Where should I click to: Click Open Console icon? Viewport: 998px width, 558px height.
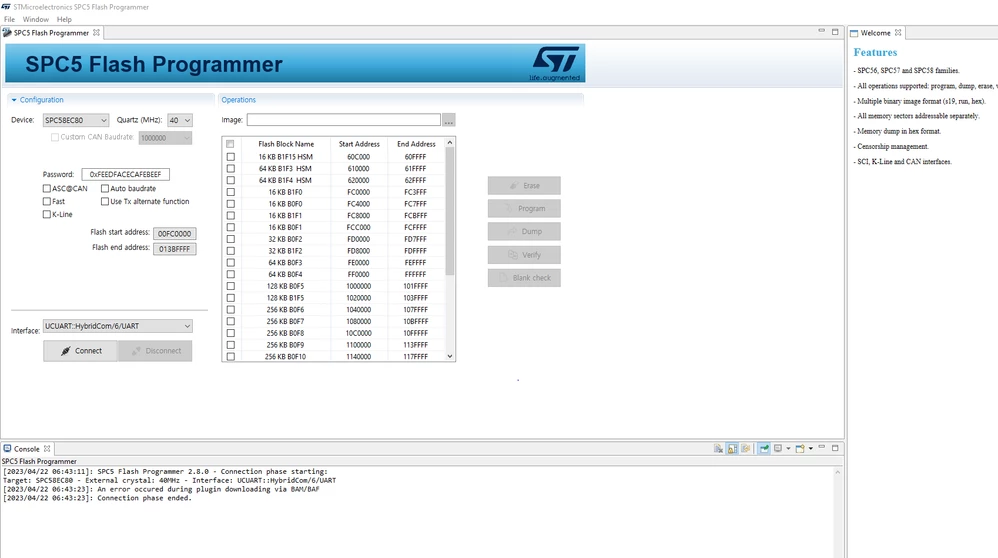point(800,449)
